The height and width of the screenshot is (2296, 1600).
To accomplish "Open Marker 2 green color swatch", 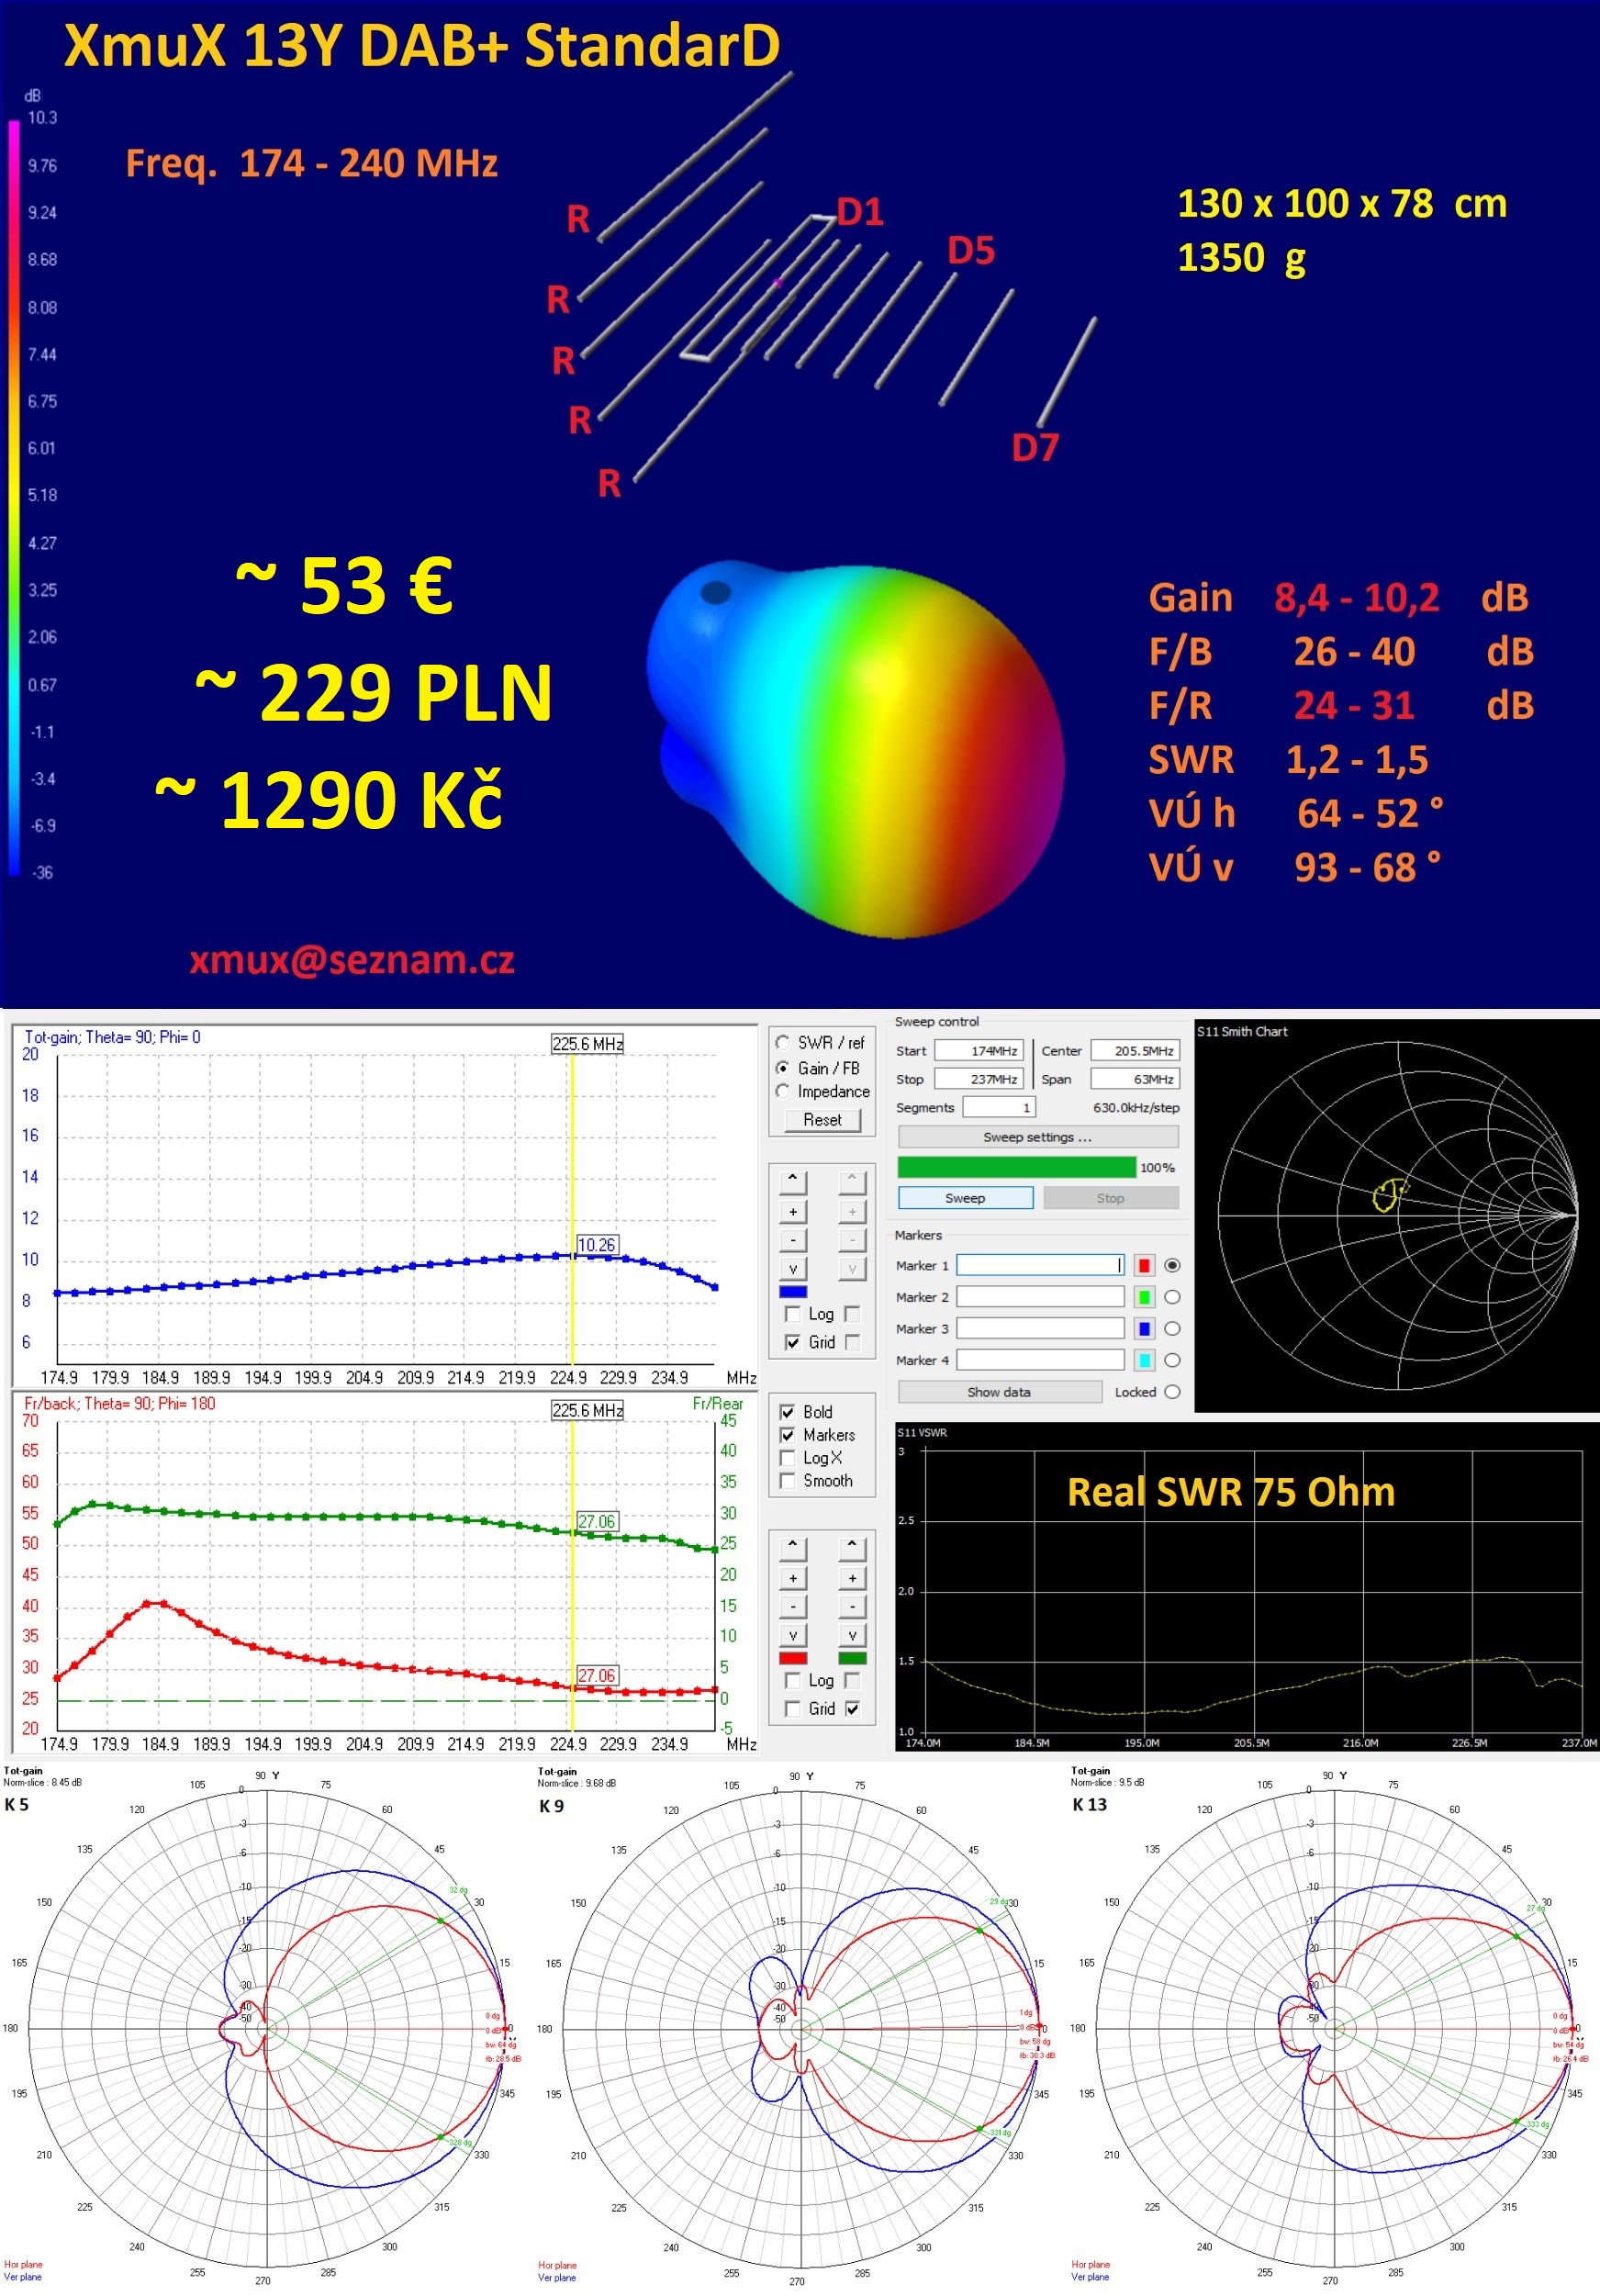I will point(1144,1297).
